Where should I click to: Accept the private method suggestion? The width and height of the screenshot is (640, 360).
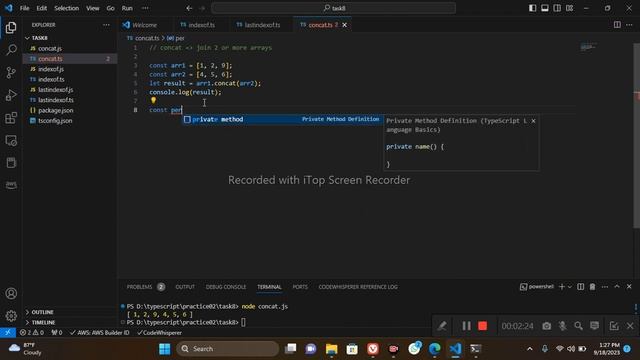282,119
